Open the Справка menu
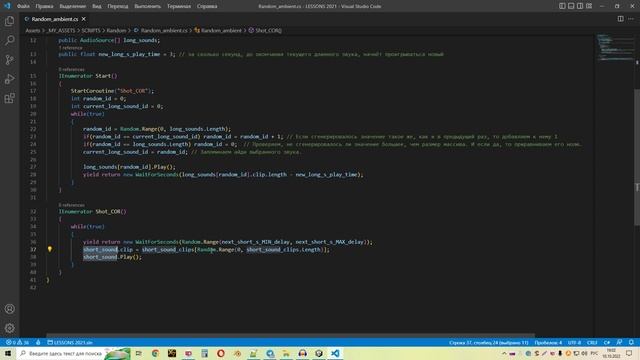Screen dimensions: 640x360 [207, 6]
